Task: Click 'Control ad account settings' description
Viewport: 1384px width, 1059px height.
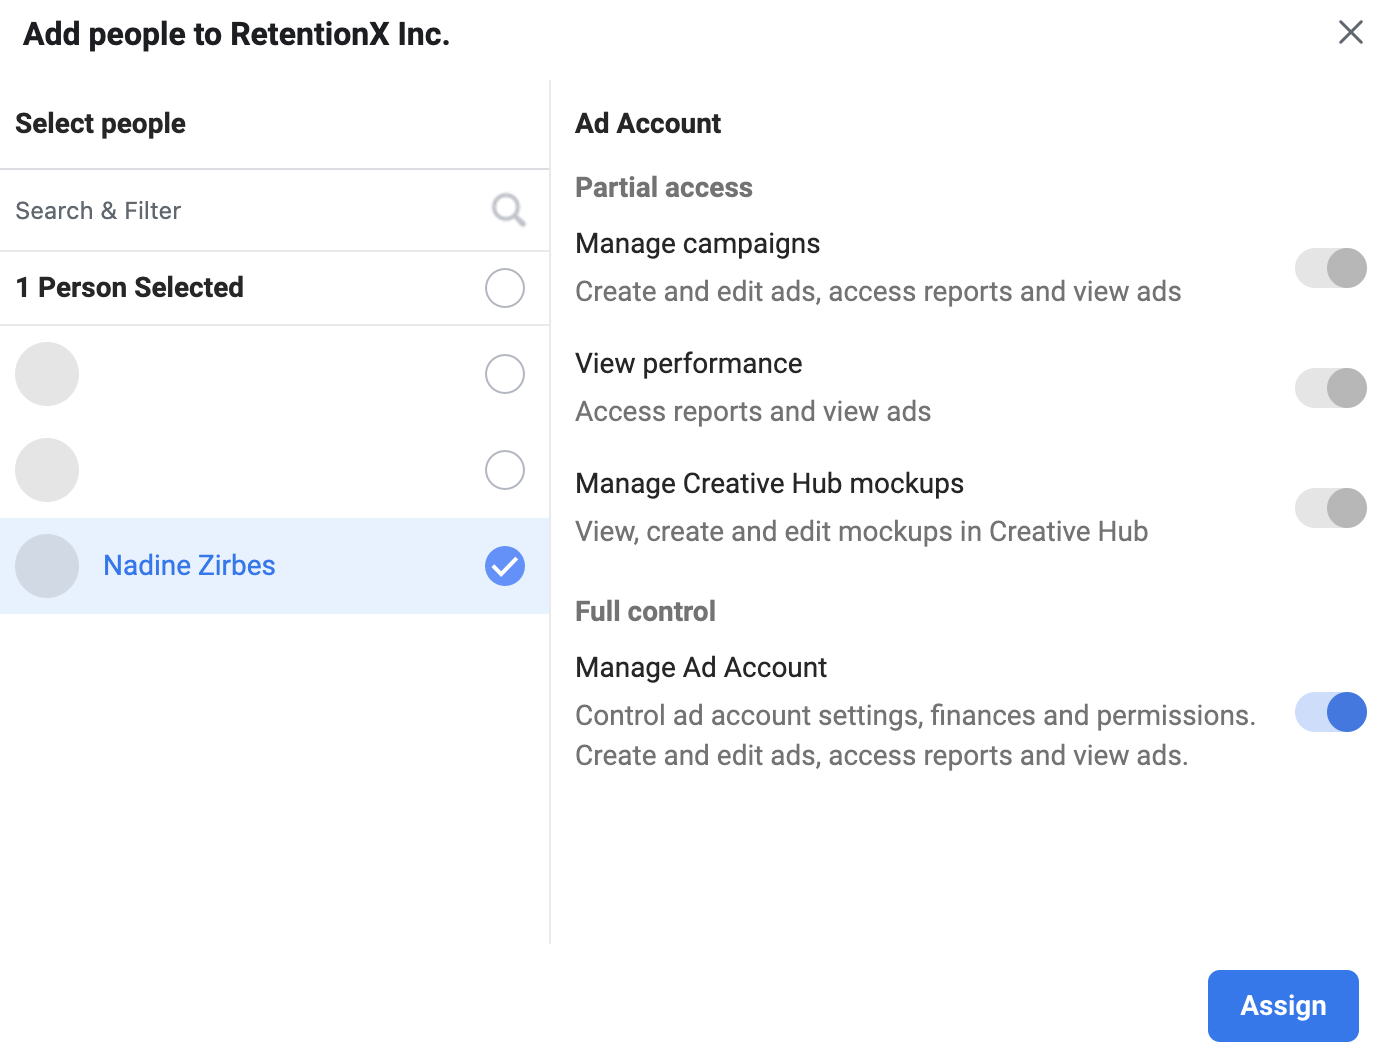Action: tap(916, 736)
